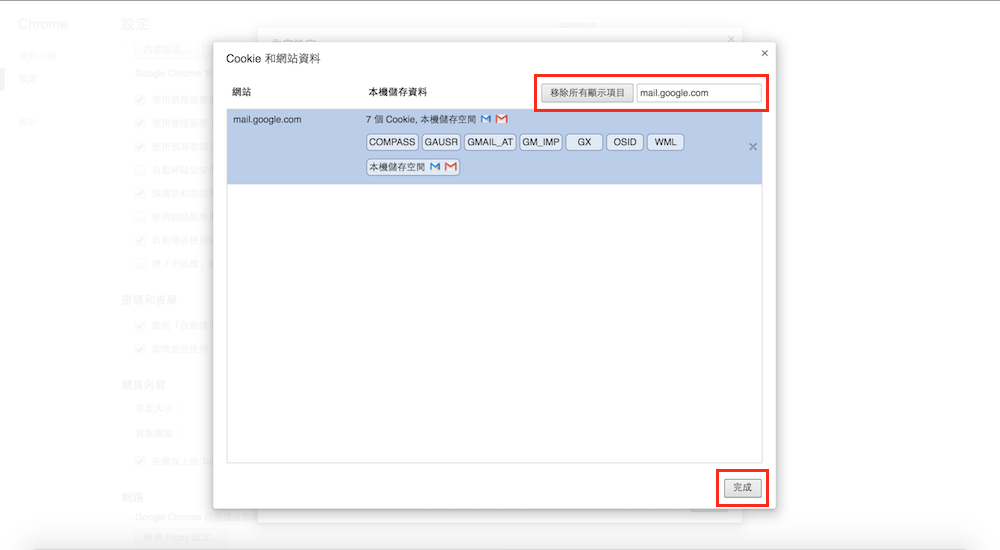This screenshot has height=550, width=1000.
Task: Toggle the 「不追蹤」 checkbox in settings
Action: click(x=140, y=264)
